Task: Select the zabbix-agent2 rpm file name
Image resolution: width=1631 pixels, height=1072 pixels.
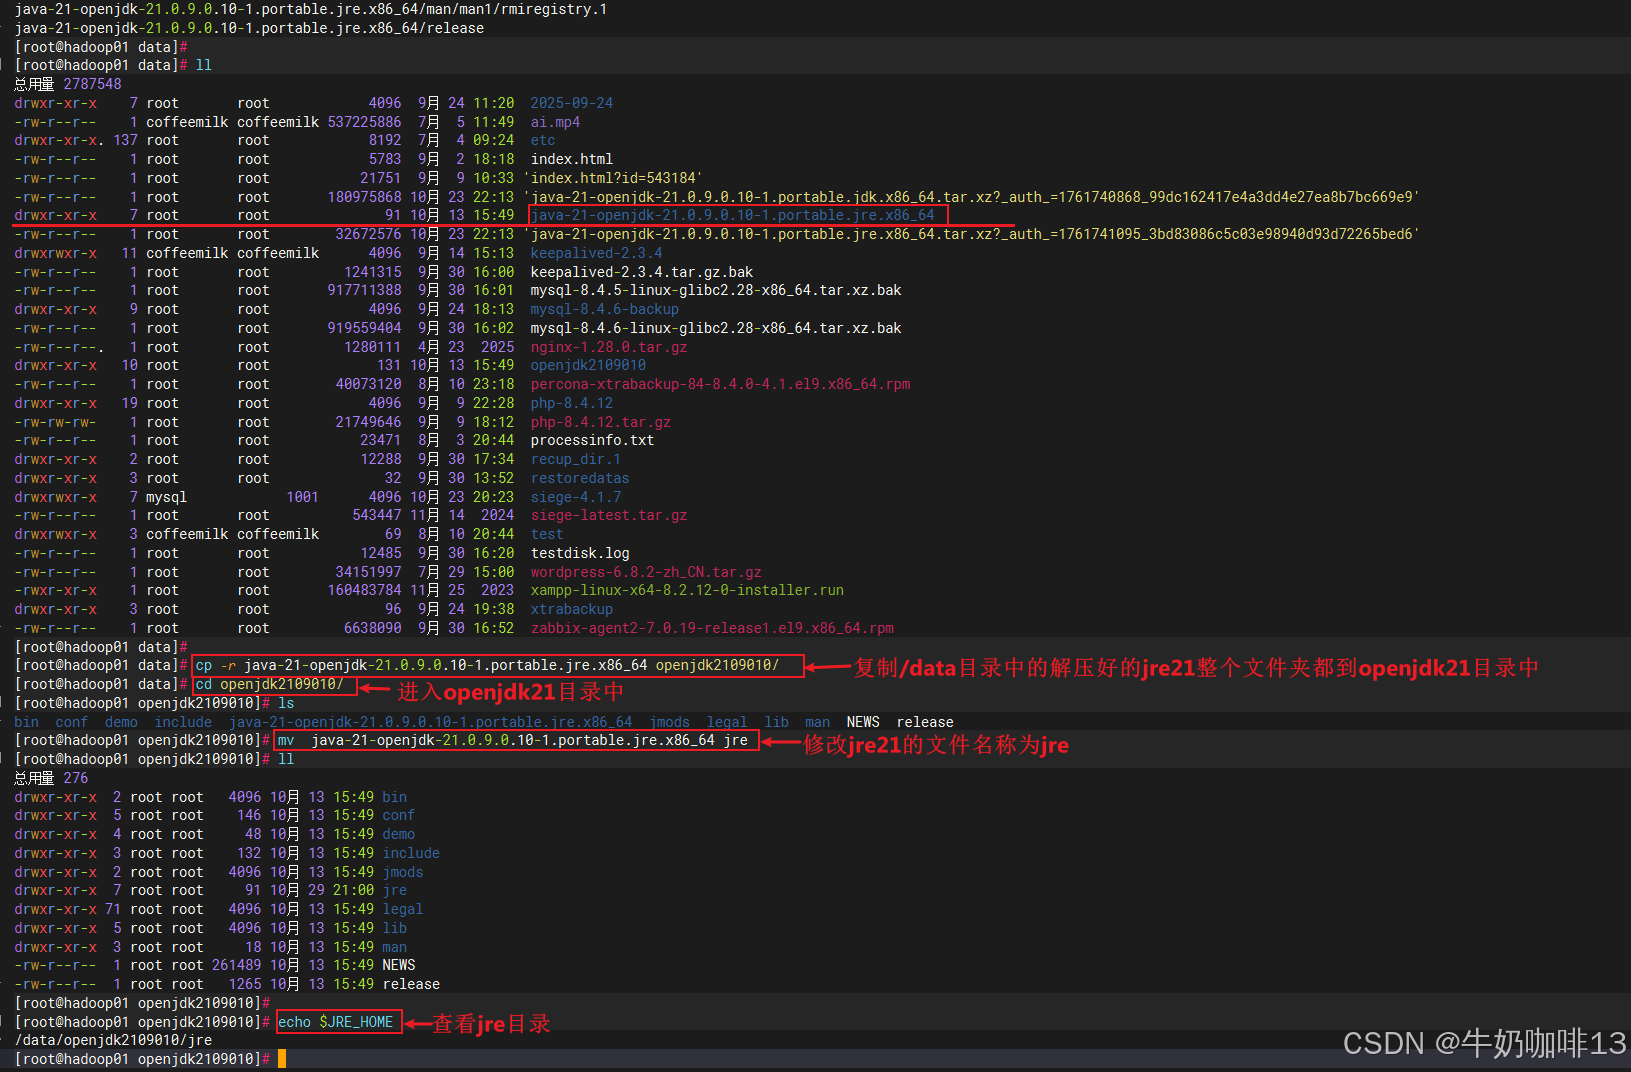Action: pos(712,628)
